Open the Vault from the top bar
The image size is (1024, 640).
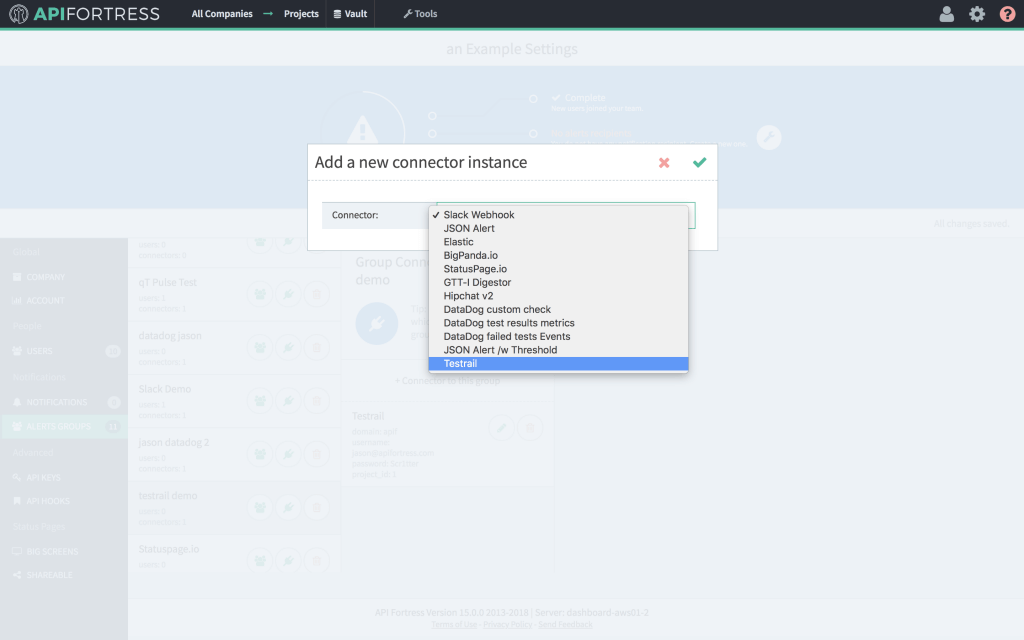pyautogui.click(x=349, y=14)
